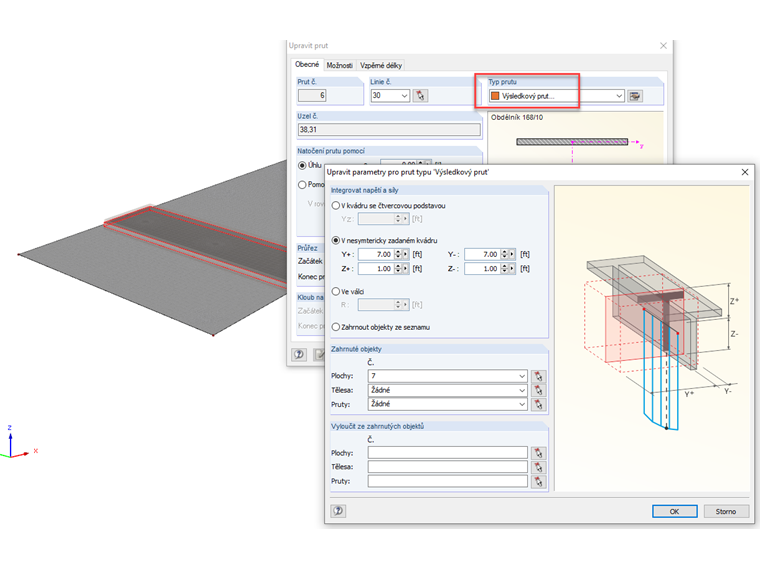760x570 pixels.
Task: Adjust the Y- spinner arrows
Action: tap(504, 254)
